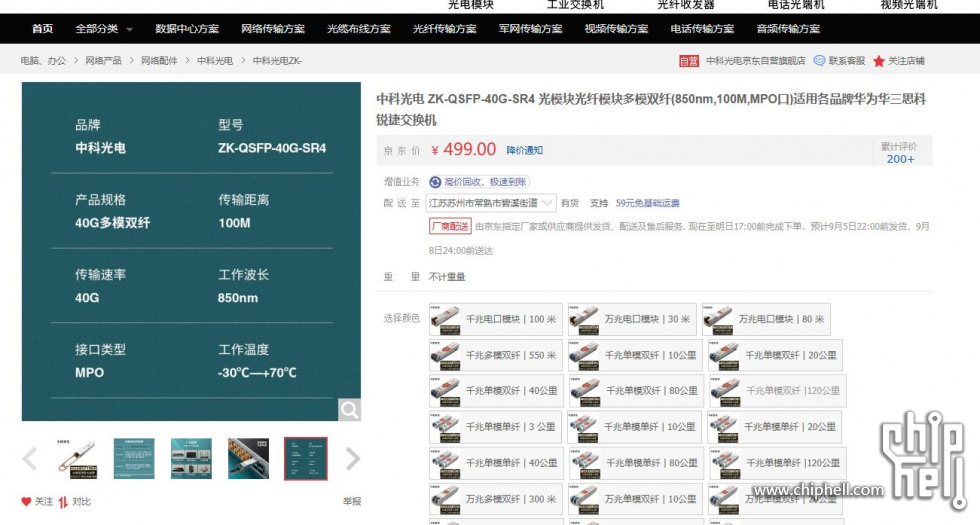This screenshot has height=525, width=980.
Task: Click the 对比 compare icon
Action: (63, 501)
